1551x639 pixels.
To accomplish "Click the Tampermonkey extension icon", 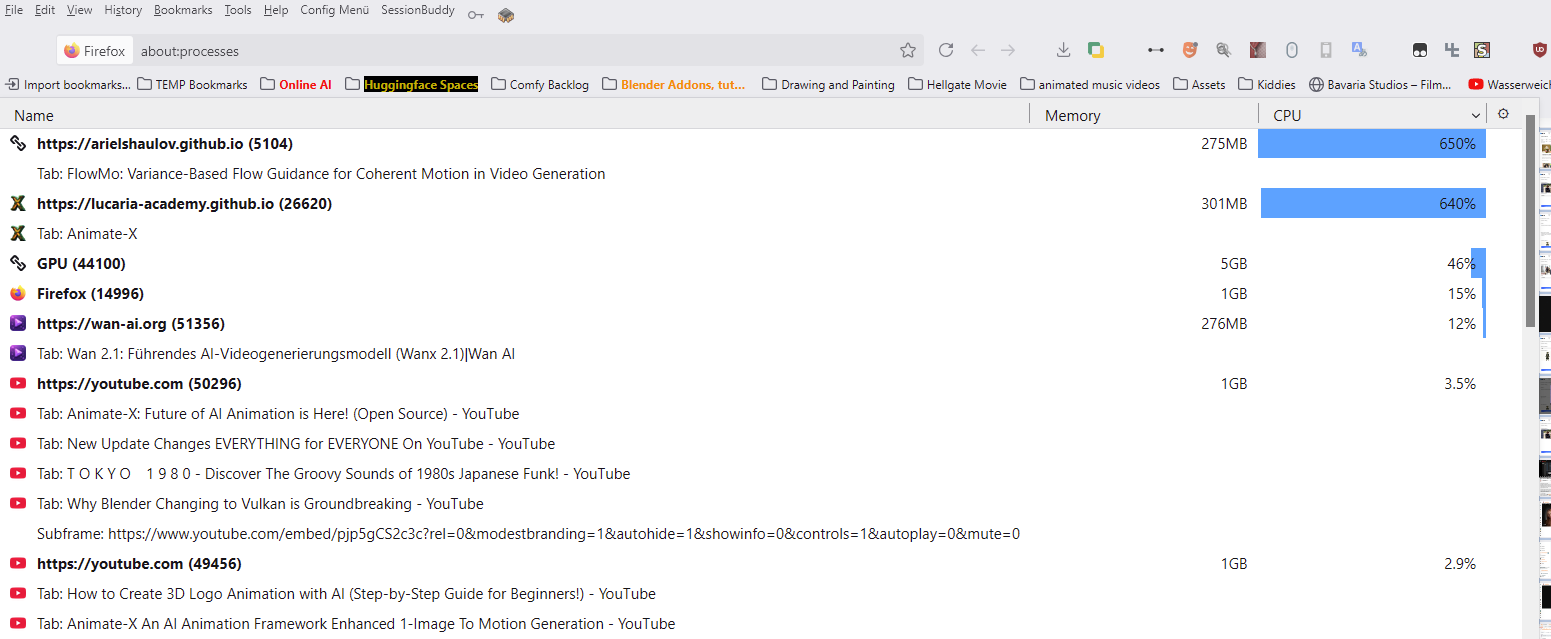I will tap(1420, 50).
